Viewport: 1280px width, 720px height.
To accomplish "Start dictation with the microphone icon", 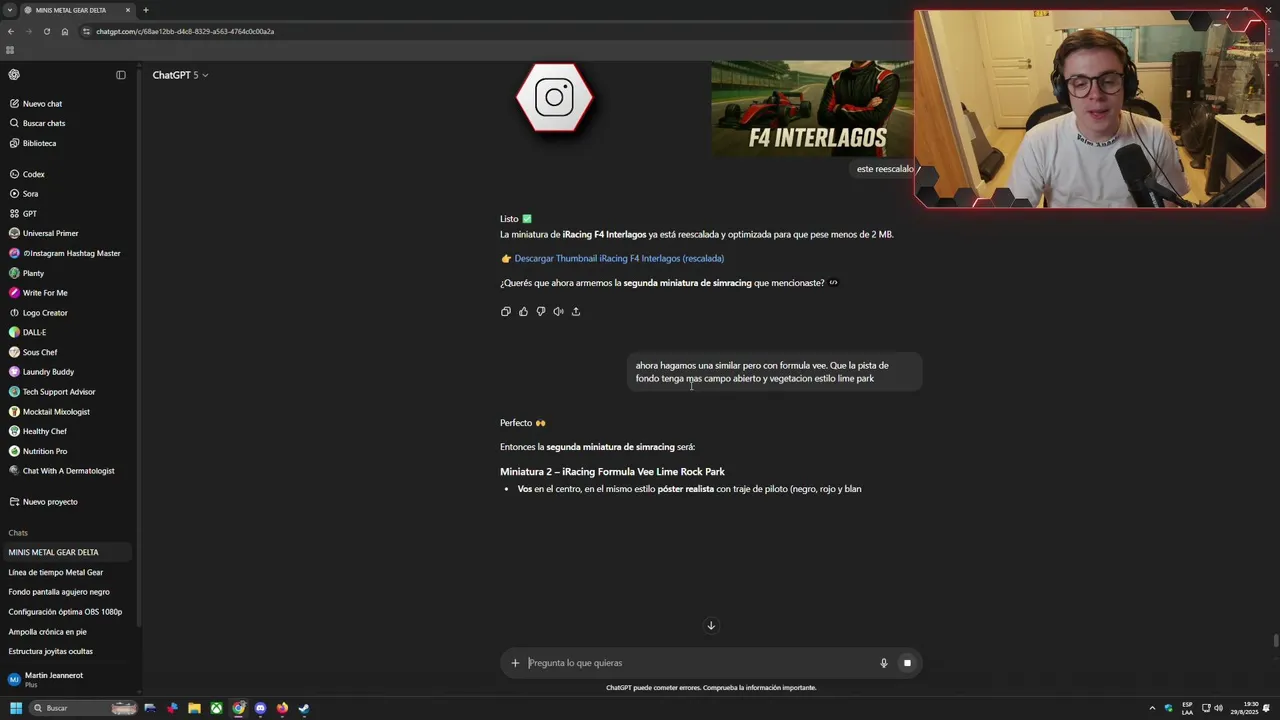I will click(x=884, y=663).
